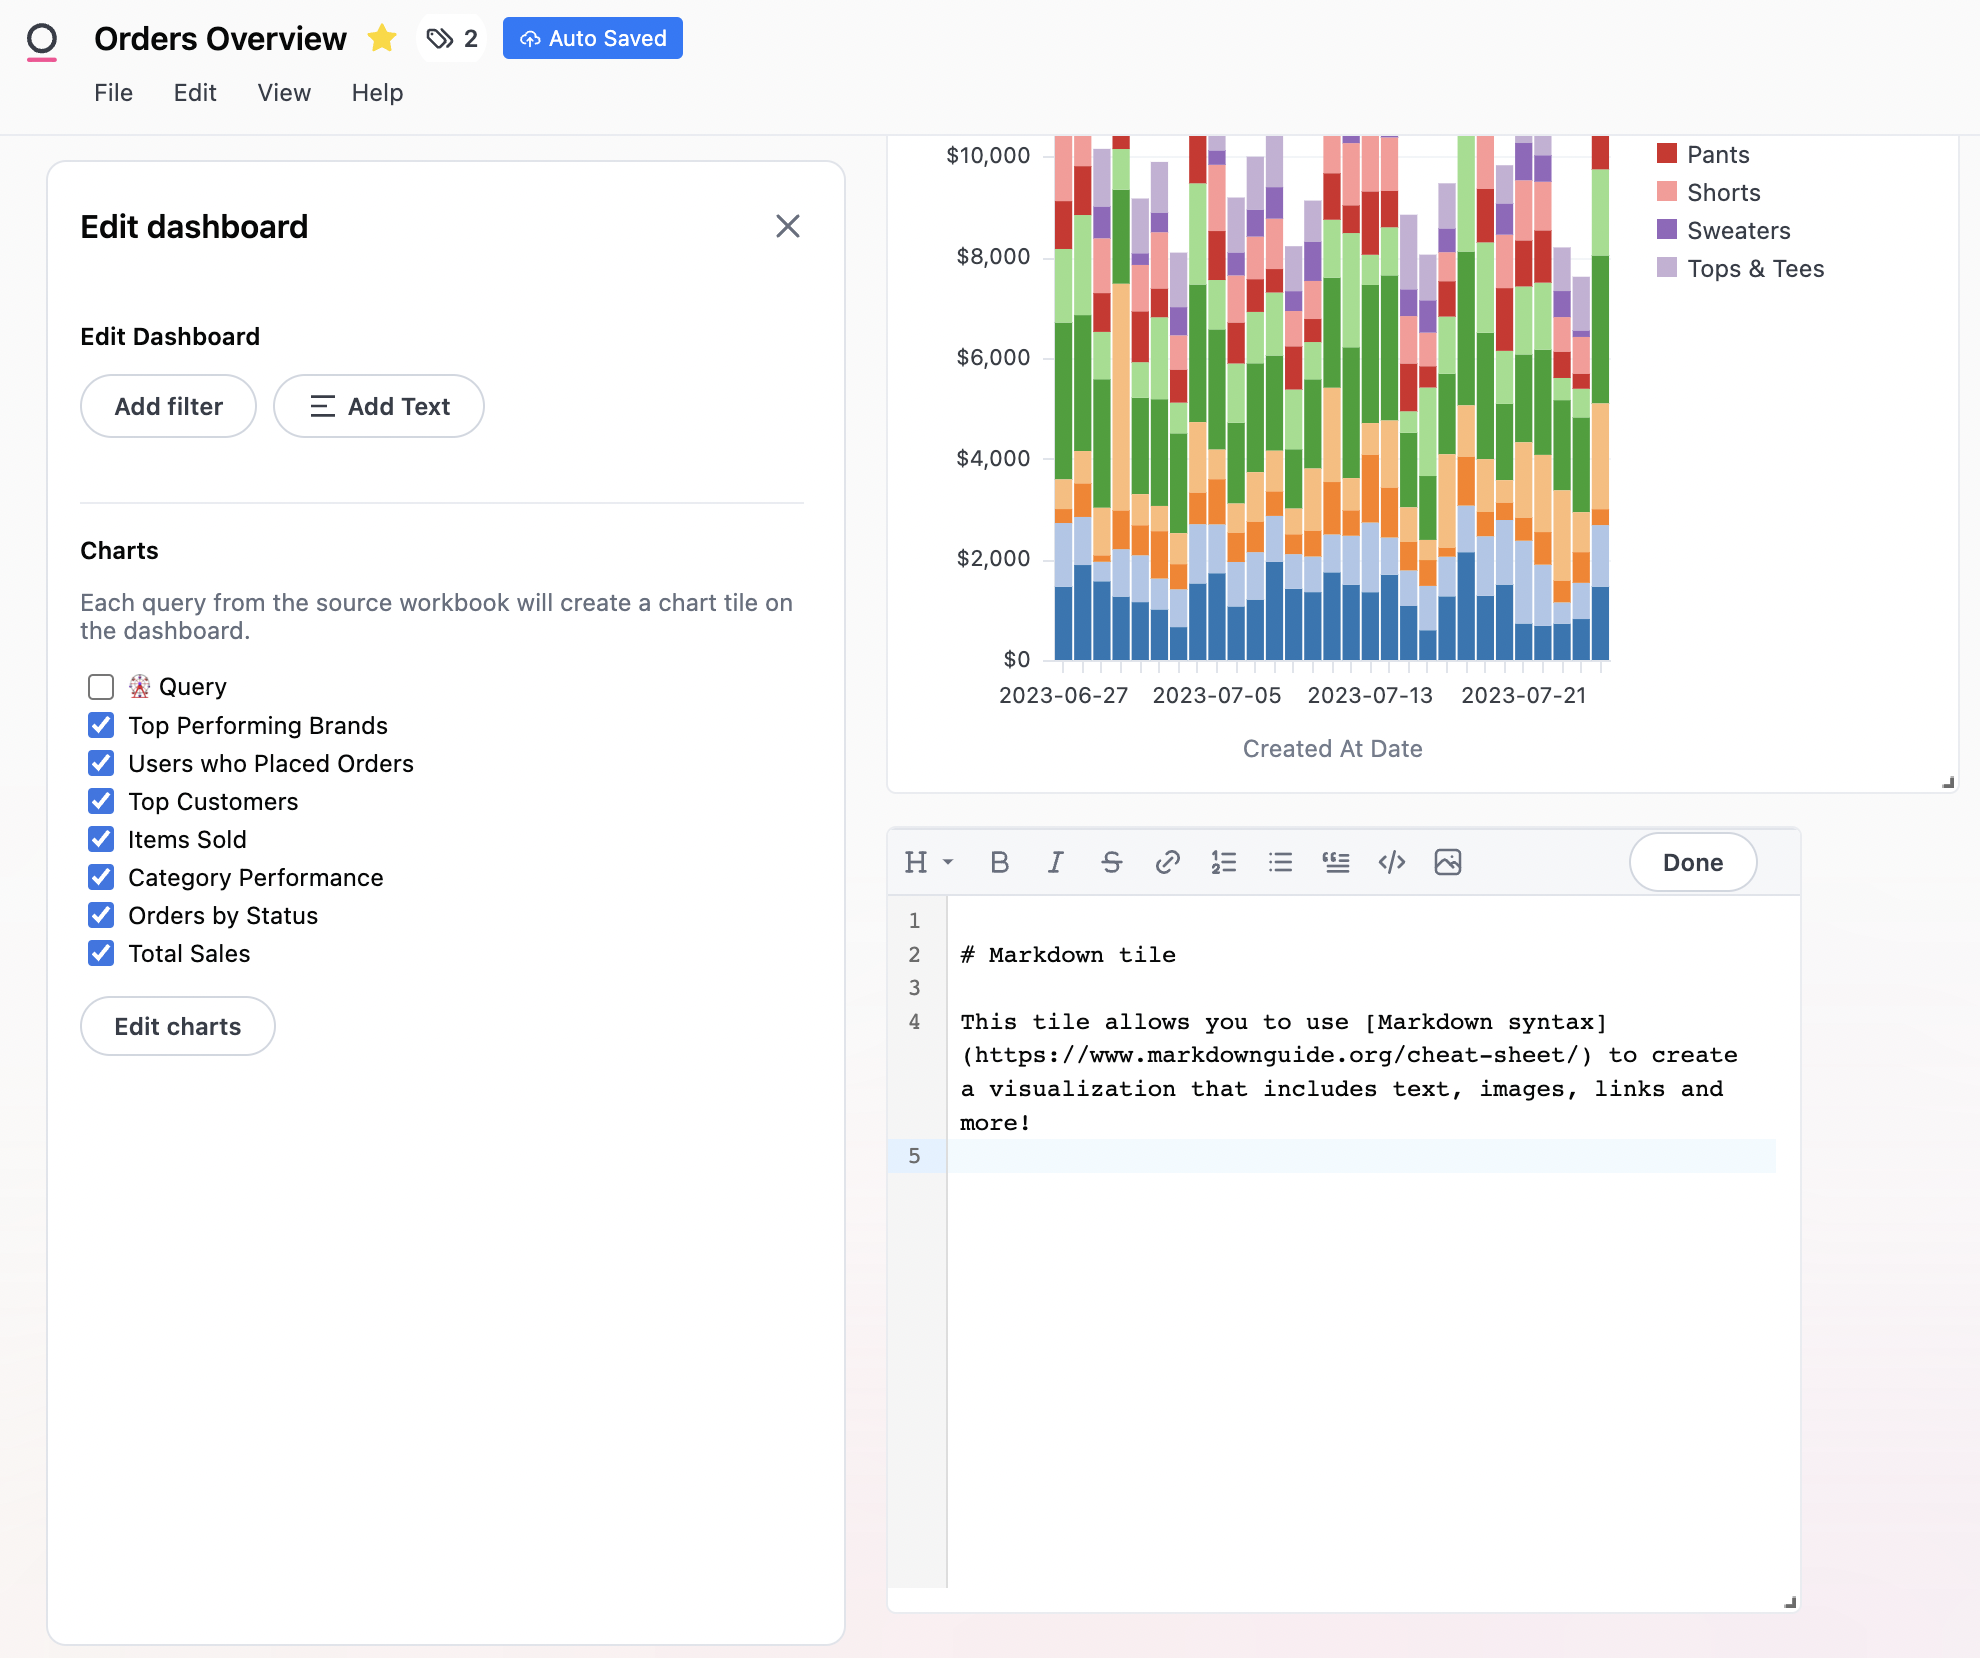Click the app logo circle icon
The height and width of the screenshot is (1658, 1980).
[x=42, y=40]
